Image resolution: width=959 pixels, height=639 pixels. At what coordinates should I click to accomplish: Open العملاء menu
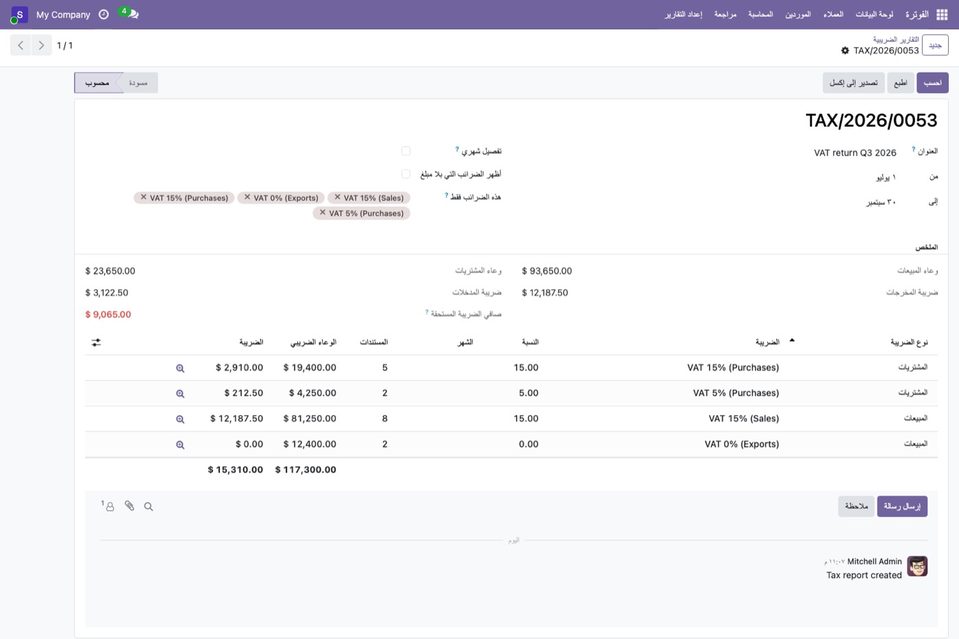(833, 15)
